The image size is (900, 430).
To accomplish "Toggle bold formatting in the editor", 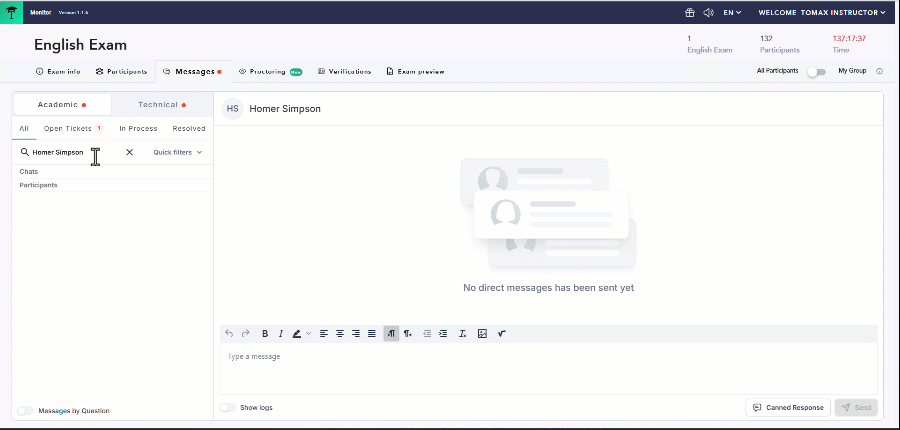I will point(265,334).
